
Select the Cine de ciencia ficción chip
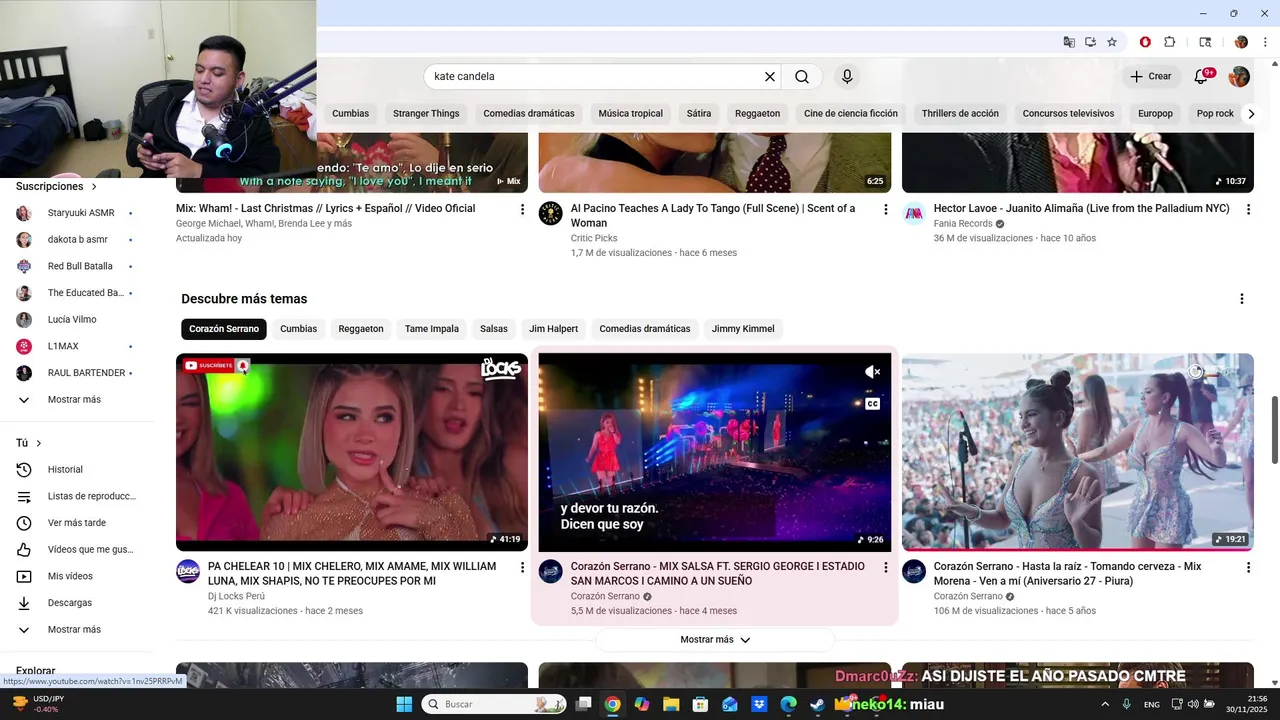tap(851, 114)
